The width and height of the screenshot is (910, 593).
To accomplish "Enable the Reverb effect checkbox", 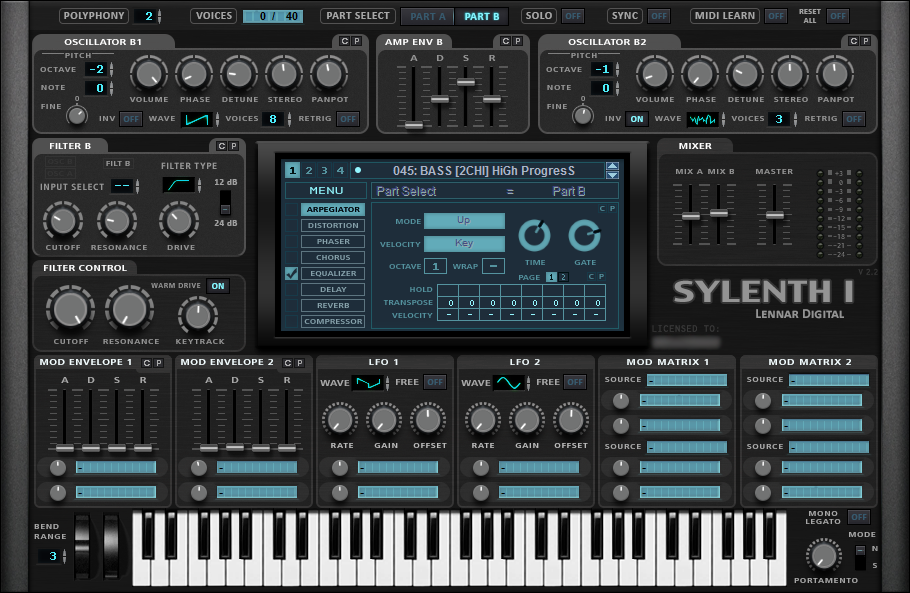I will tap(291, 305).
